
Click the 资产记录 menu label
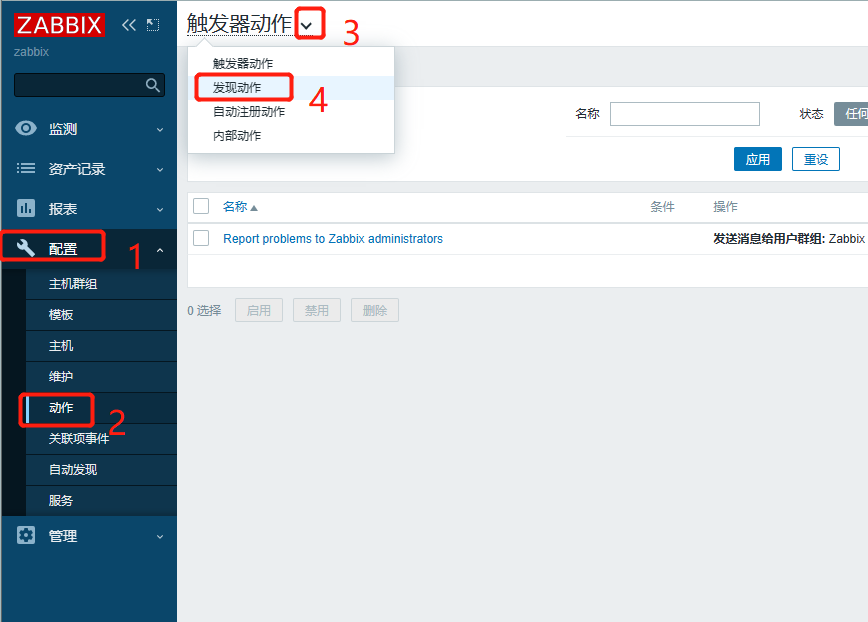coord(77,169)
